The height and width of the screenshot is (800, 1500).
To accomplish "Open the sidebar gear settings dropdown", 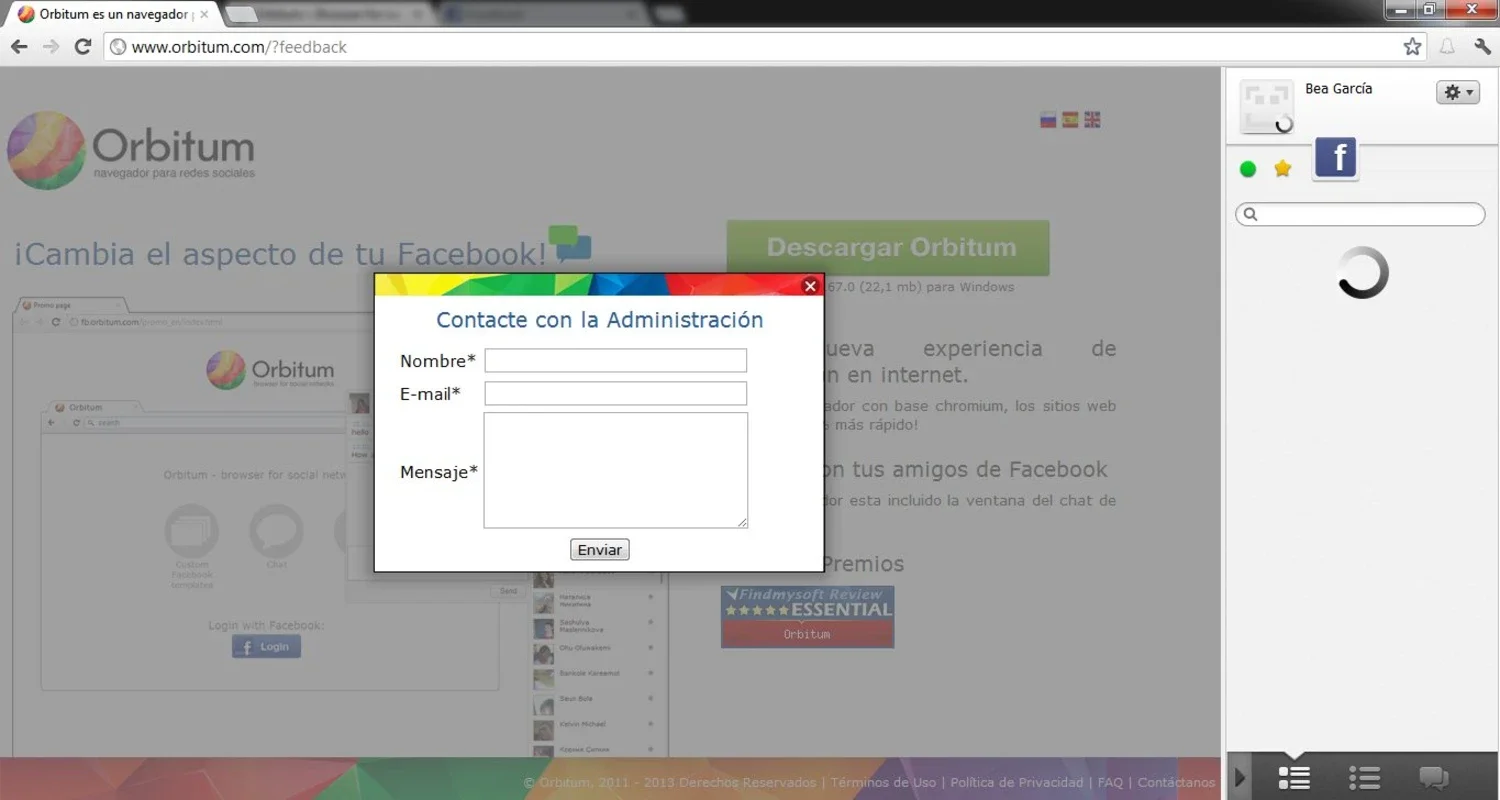I will tap(1457, 92).
